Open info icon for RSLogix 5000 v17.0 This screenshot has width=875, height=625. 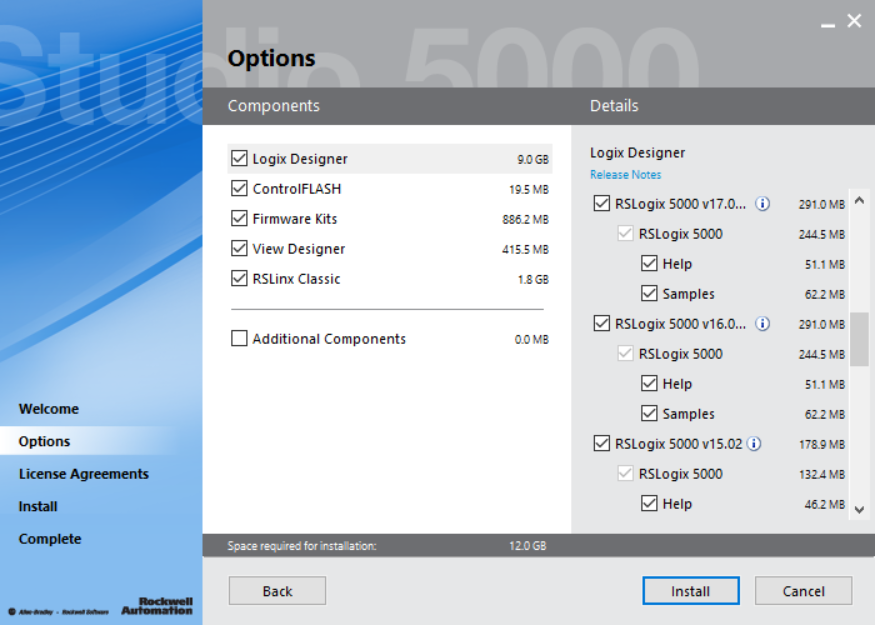click(x=762, y=204)
